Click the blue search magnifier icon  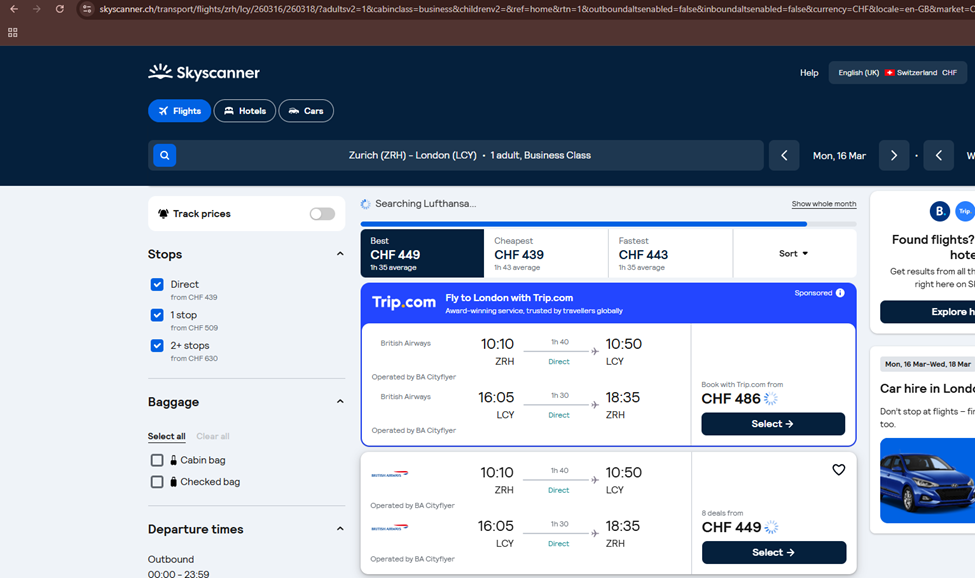click(x=165, y=155)
